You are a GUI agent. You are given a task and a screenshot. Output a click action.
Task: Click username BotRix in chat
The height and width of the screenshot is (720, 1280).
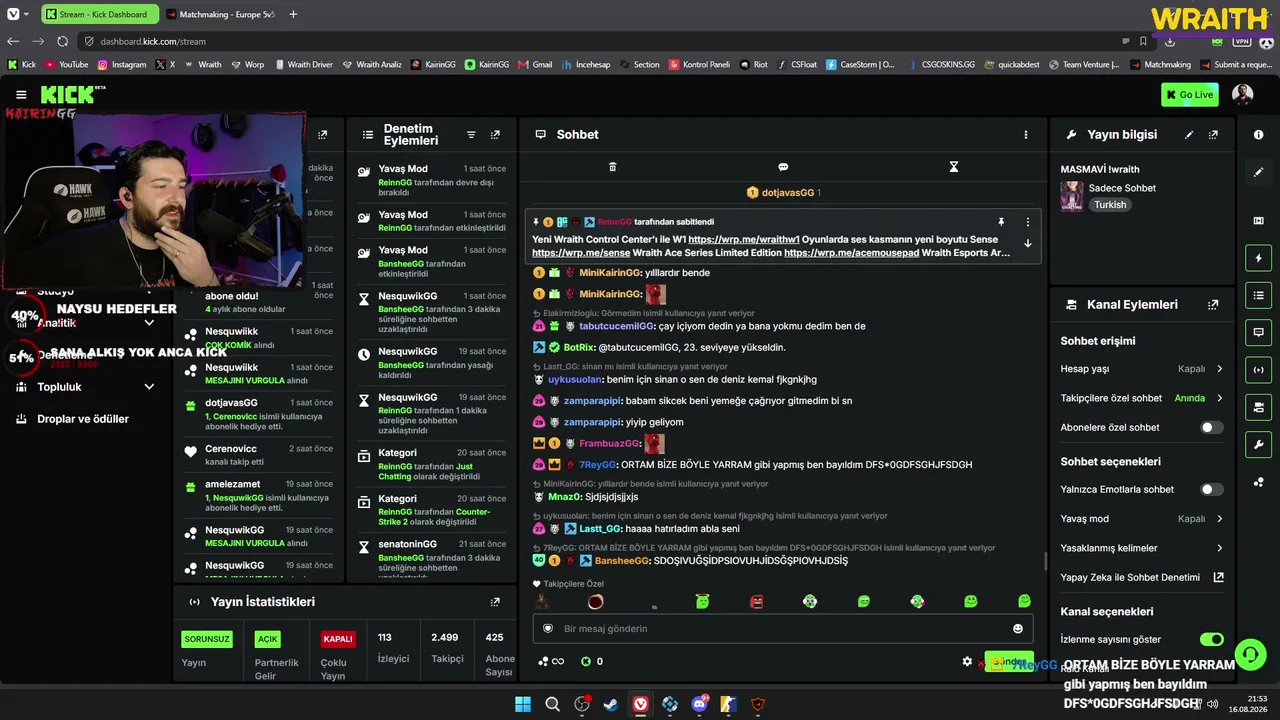tap(579, 348)
